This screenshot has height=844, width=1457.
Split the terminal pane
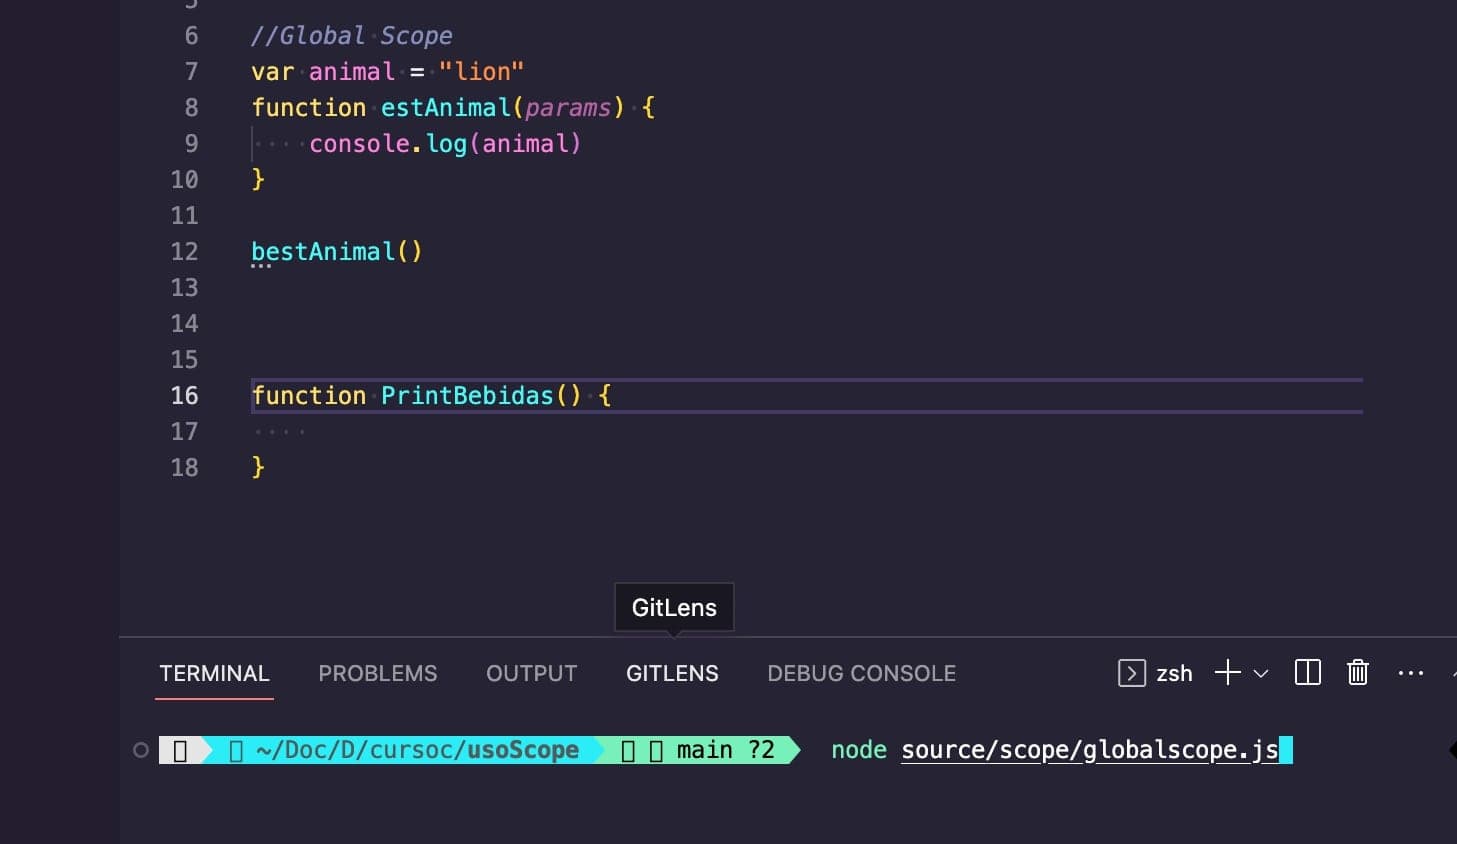[x=1307, y=673]
